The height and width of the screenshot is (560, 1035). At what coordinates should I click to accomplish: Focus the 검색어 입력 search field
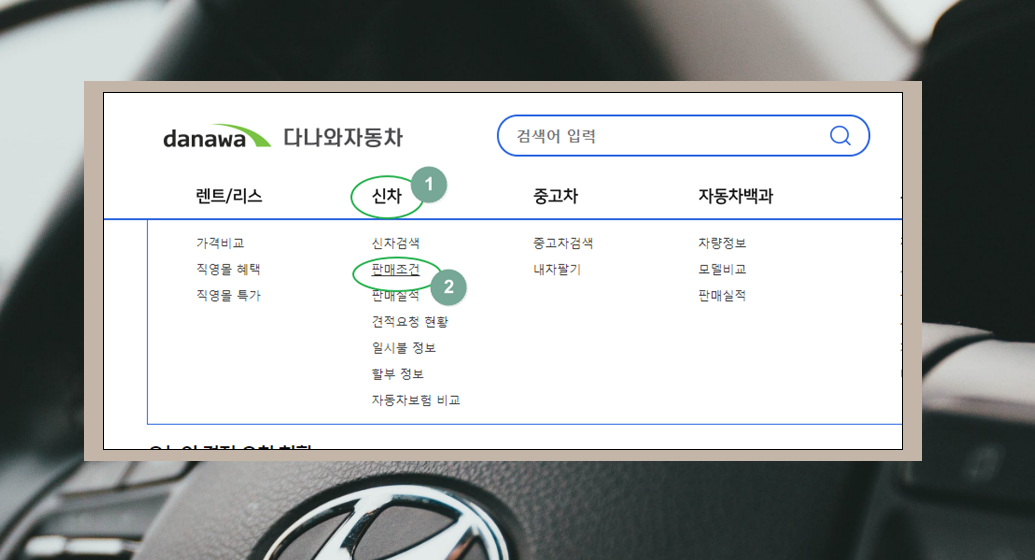[x=683, y=135]
